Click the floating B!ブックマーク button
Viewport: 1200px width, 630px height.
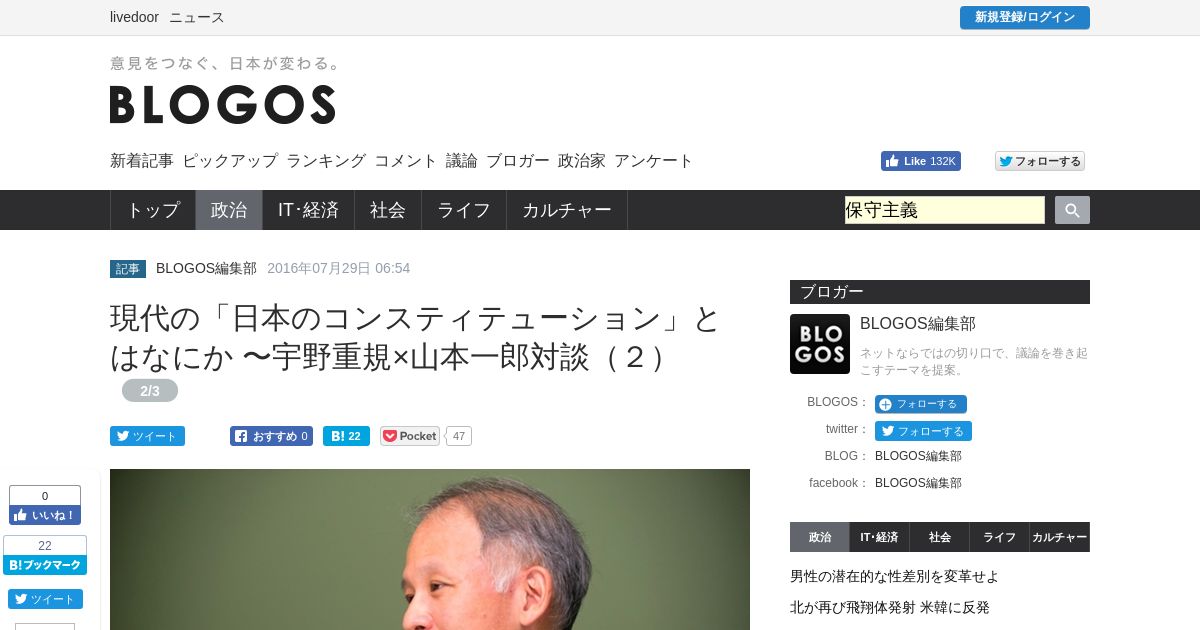click(45, 565)
